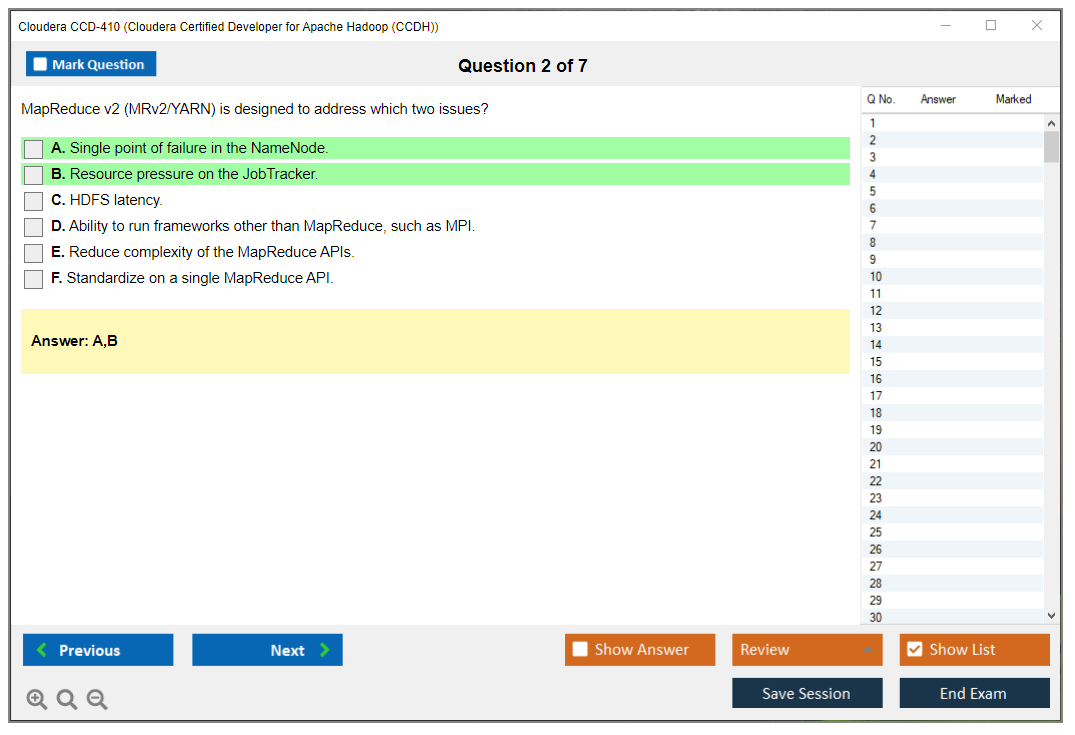The image size is (1075, 735).
Task: Go to the Previous question
Action: (x=98, y=650)
